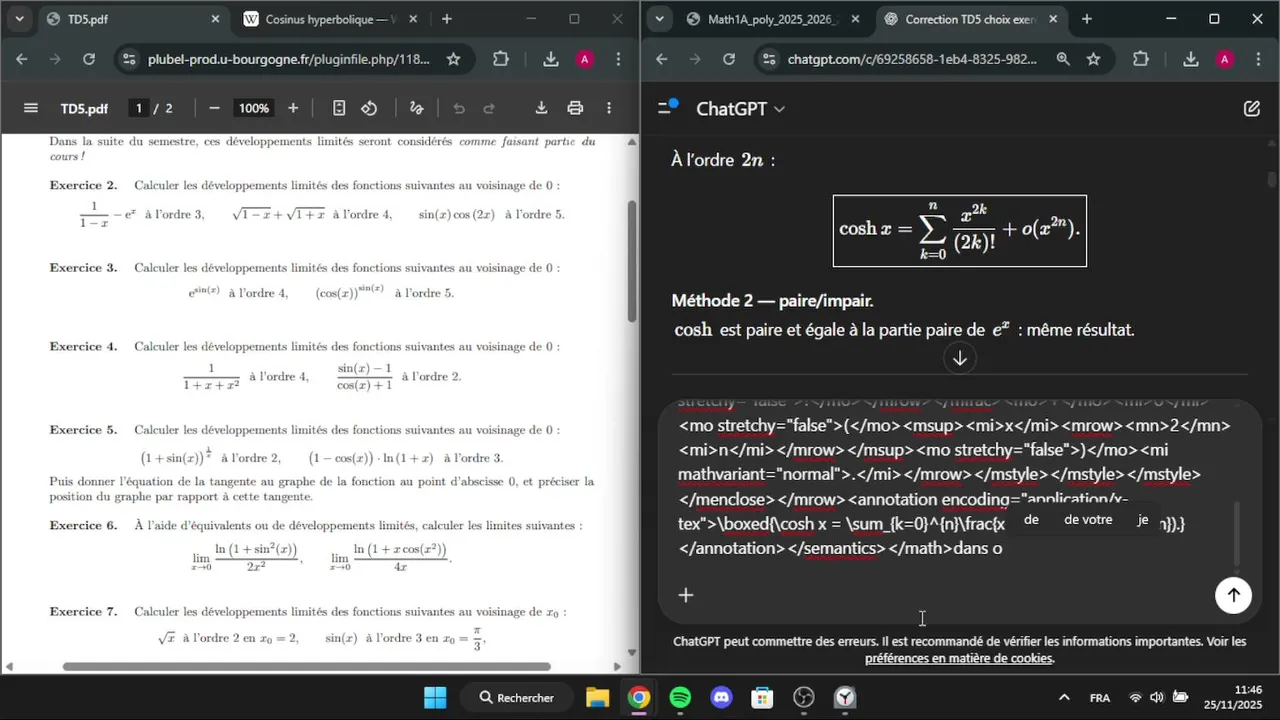Open Discord from the taskbar
The height and width of the screenshot is (720, 1280).
click(x=721, y=697)
